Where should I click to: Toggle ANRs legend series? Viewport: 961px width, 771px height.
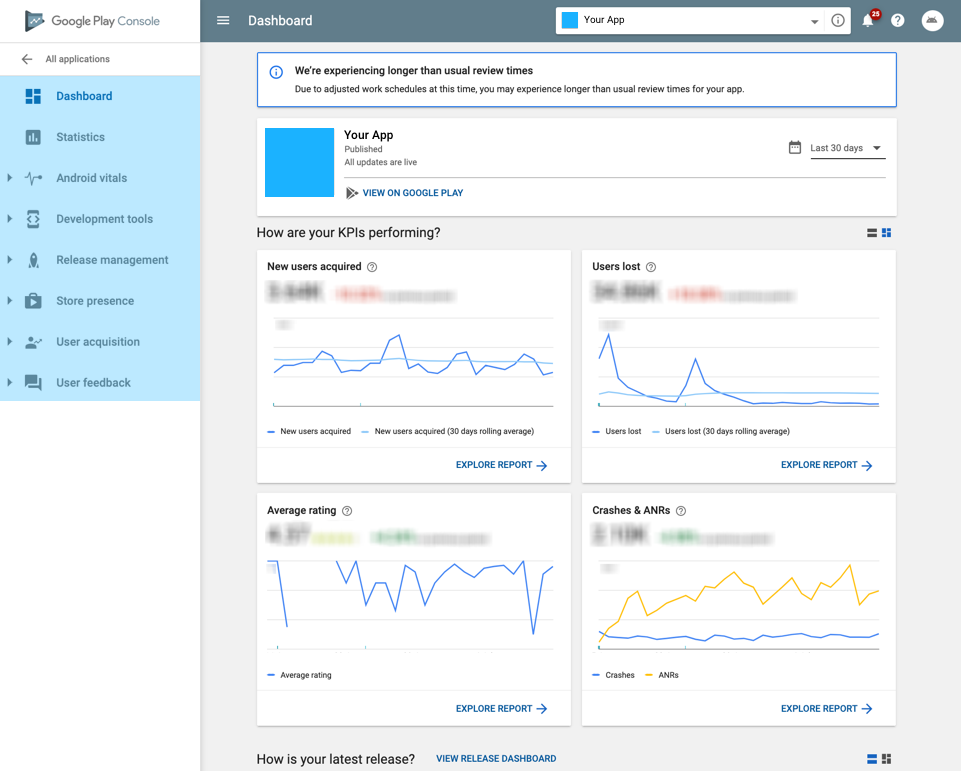[662, 675]
